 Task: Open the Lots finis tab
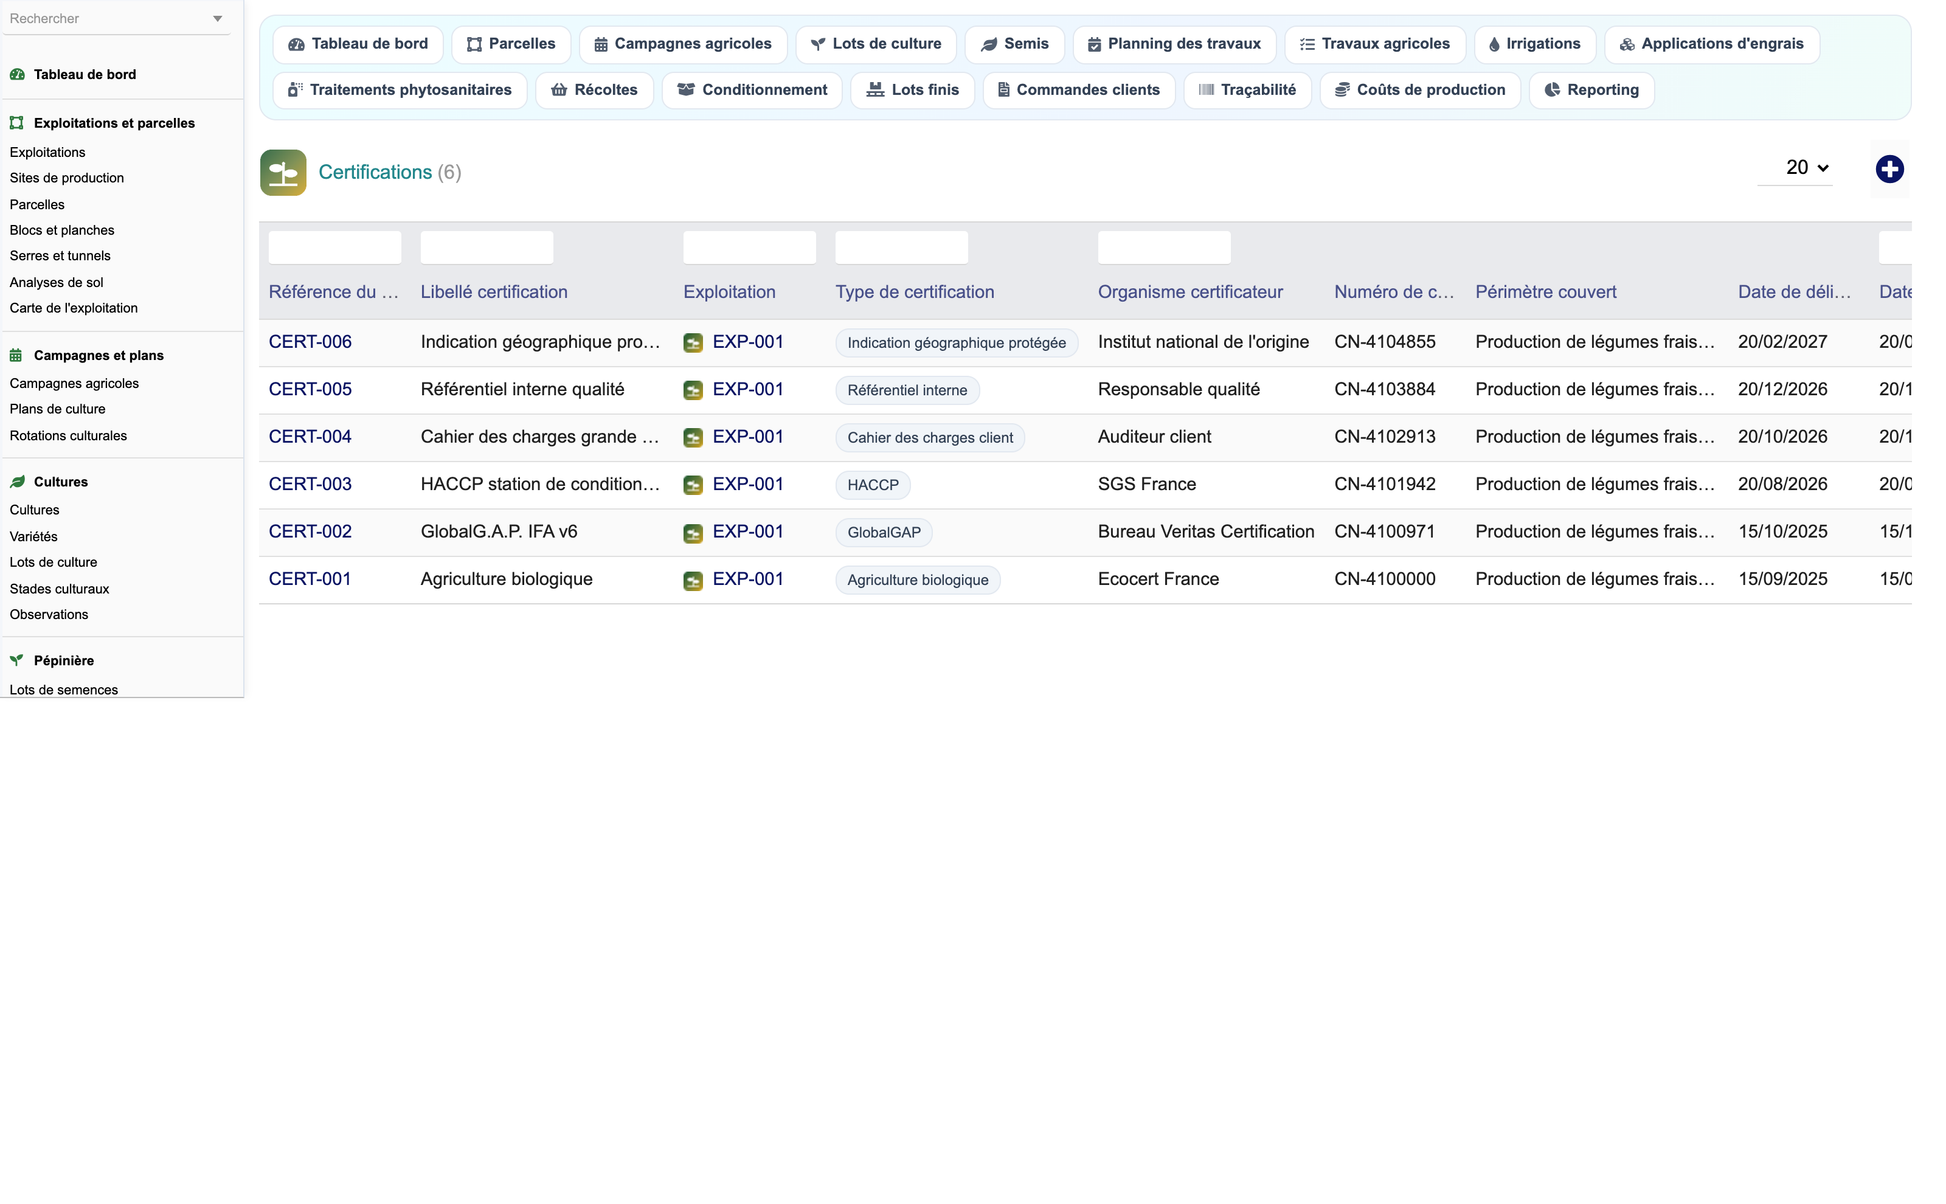click(x=912, y=90)
